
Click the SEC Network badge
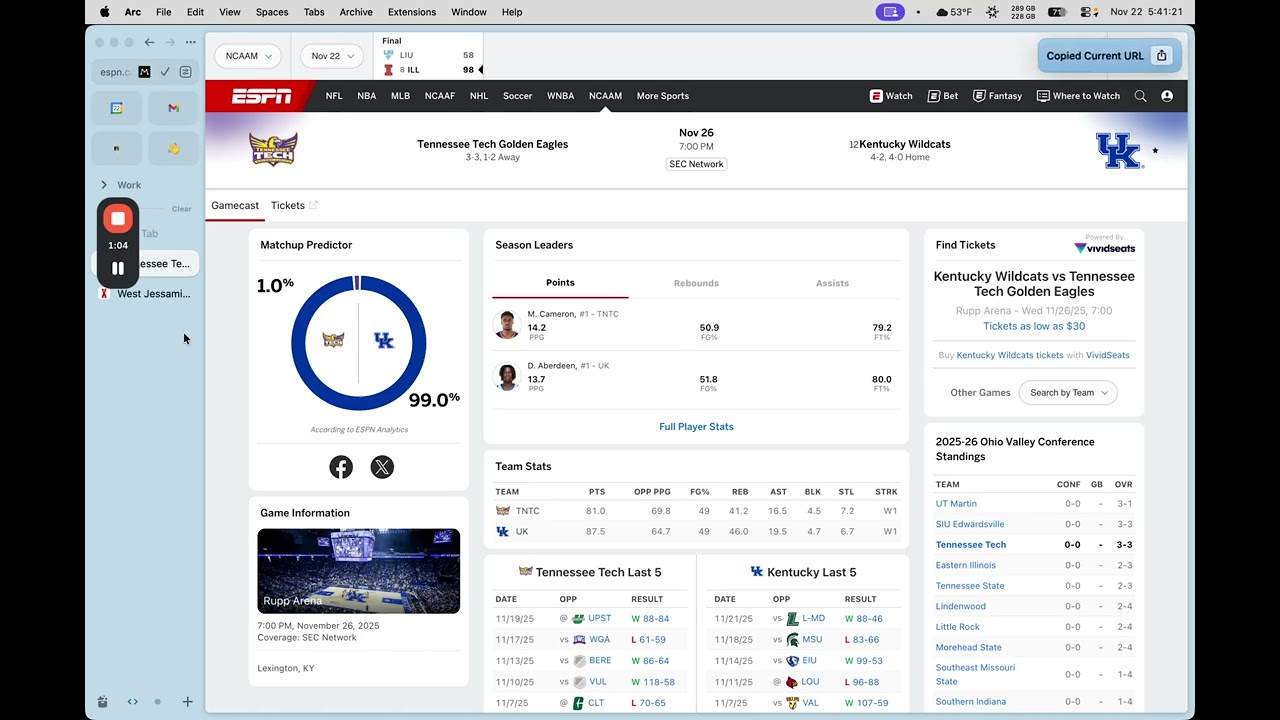(x=696, y=164)
